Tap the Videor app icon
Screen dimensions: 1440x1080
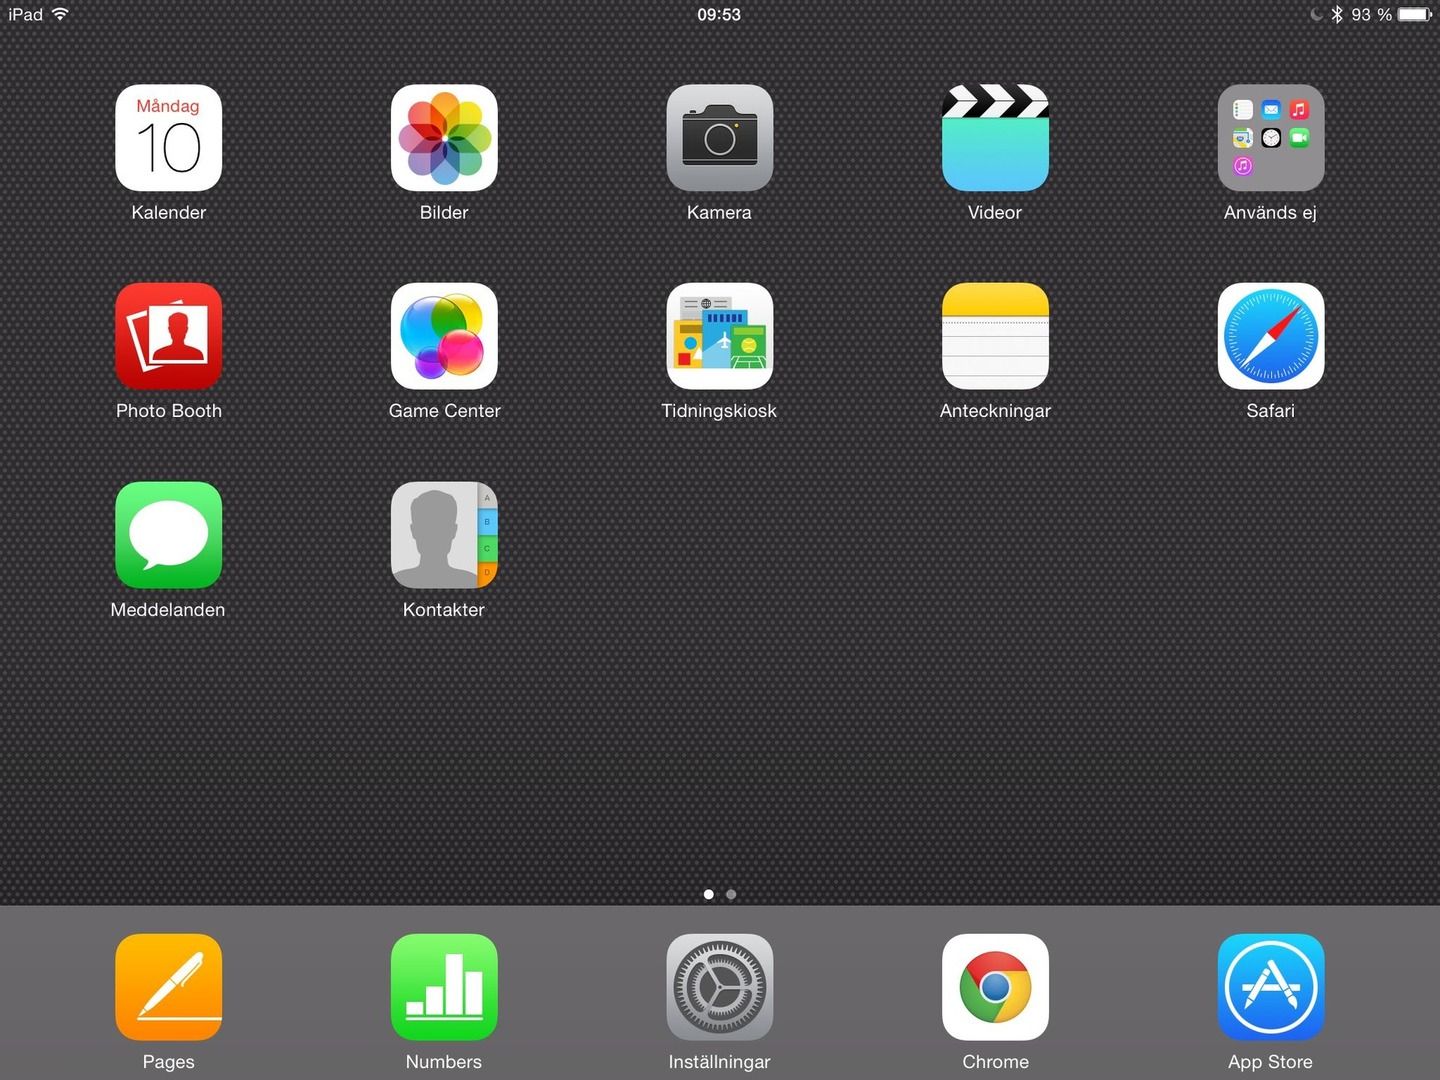pos(995,138)
